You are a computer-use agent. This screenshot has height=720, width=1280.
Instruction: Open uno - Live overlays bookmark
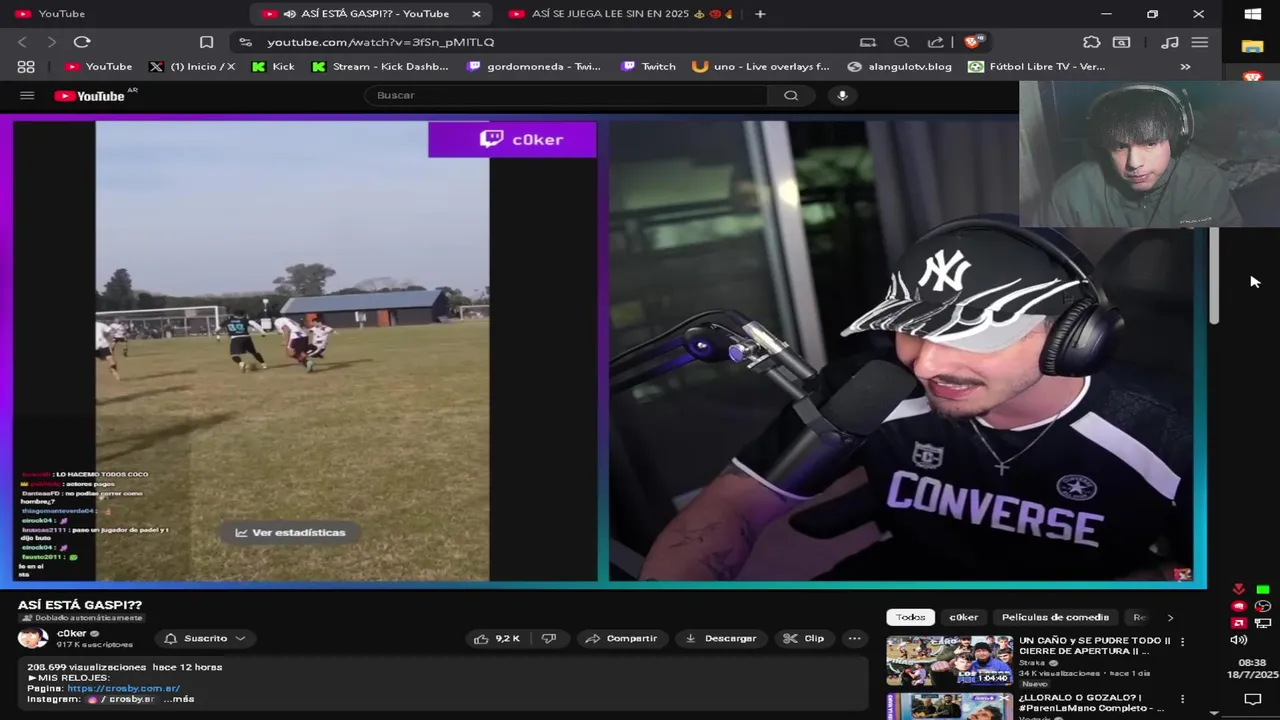(761, 66)
